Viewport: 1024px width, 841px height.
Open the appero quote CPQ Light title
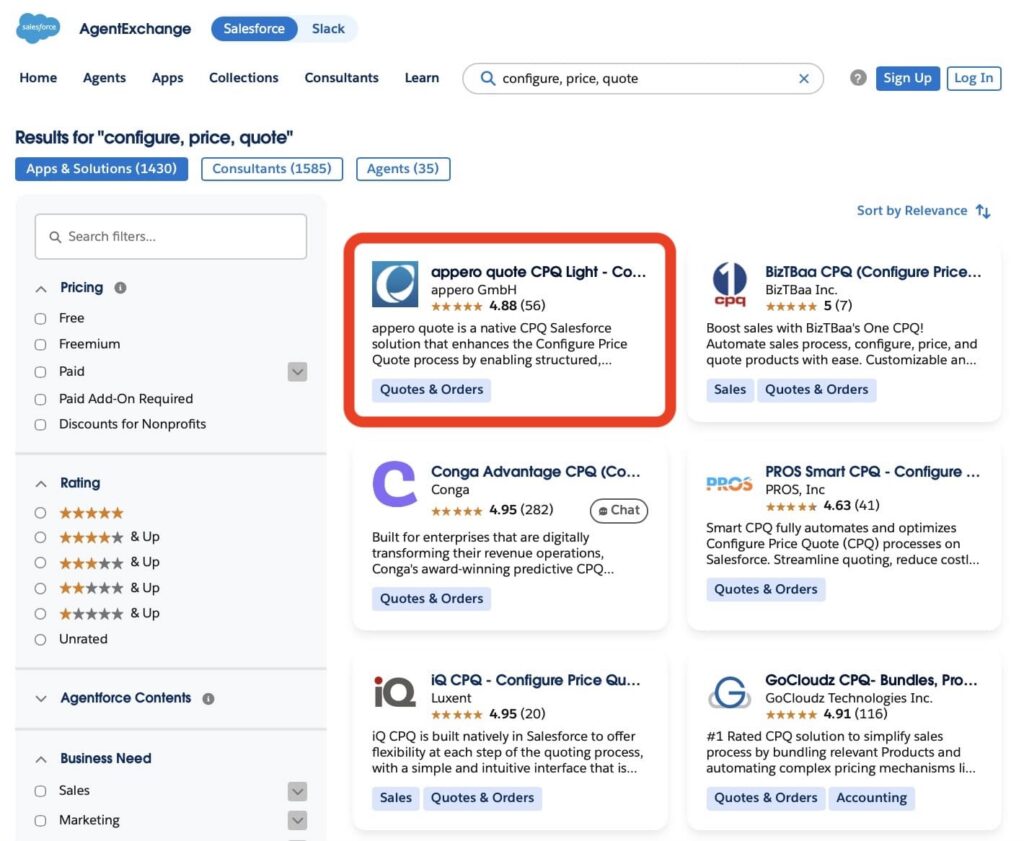[538, 272]
